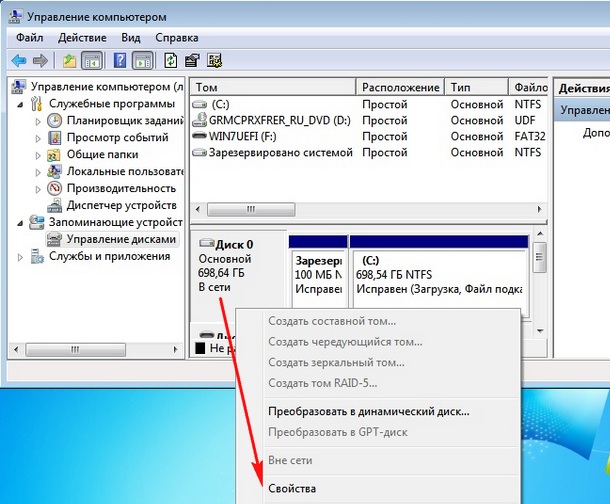Open the Файл menu
This screenshot has width=610, height=504.
30,38
